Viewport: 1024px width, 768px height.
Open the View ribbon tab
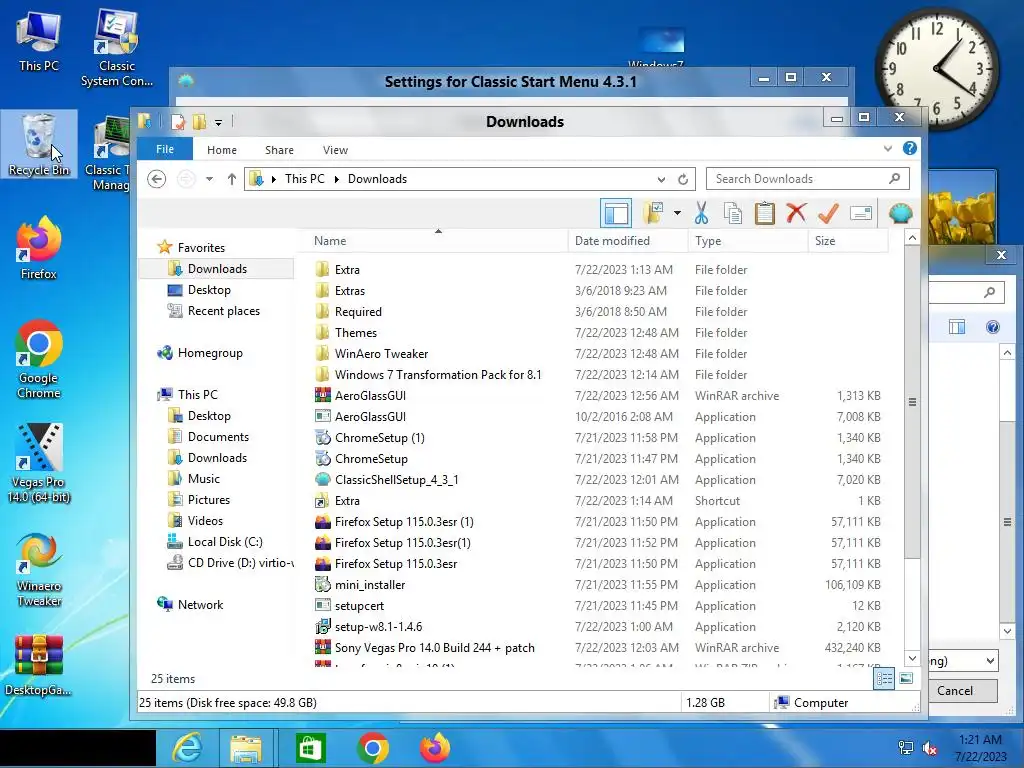(x=335, y=150)
